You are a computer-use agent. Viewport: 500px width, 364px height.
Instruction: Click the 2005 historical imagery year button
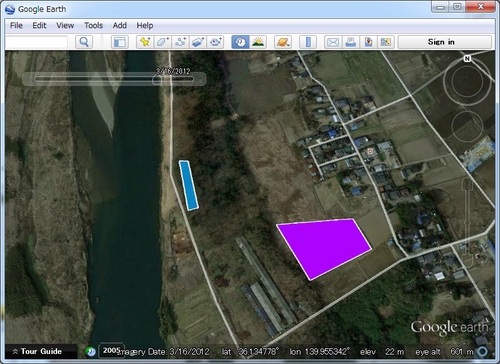112,350
